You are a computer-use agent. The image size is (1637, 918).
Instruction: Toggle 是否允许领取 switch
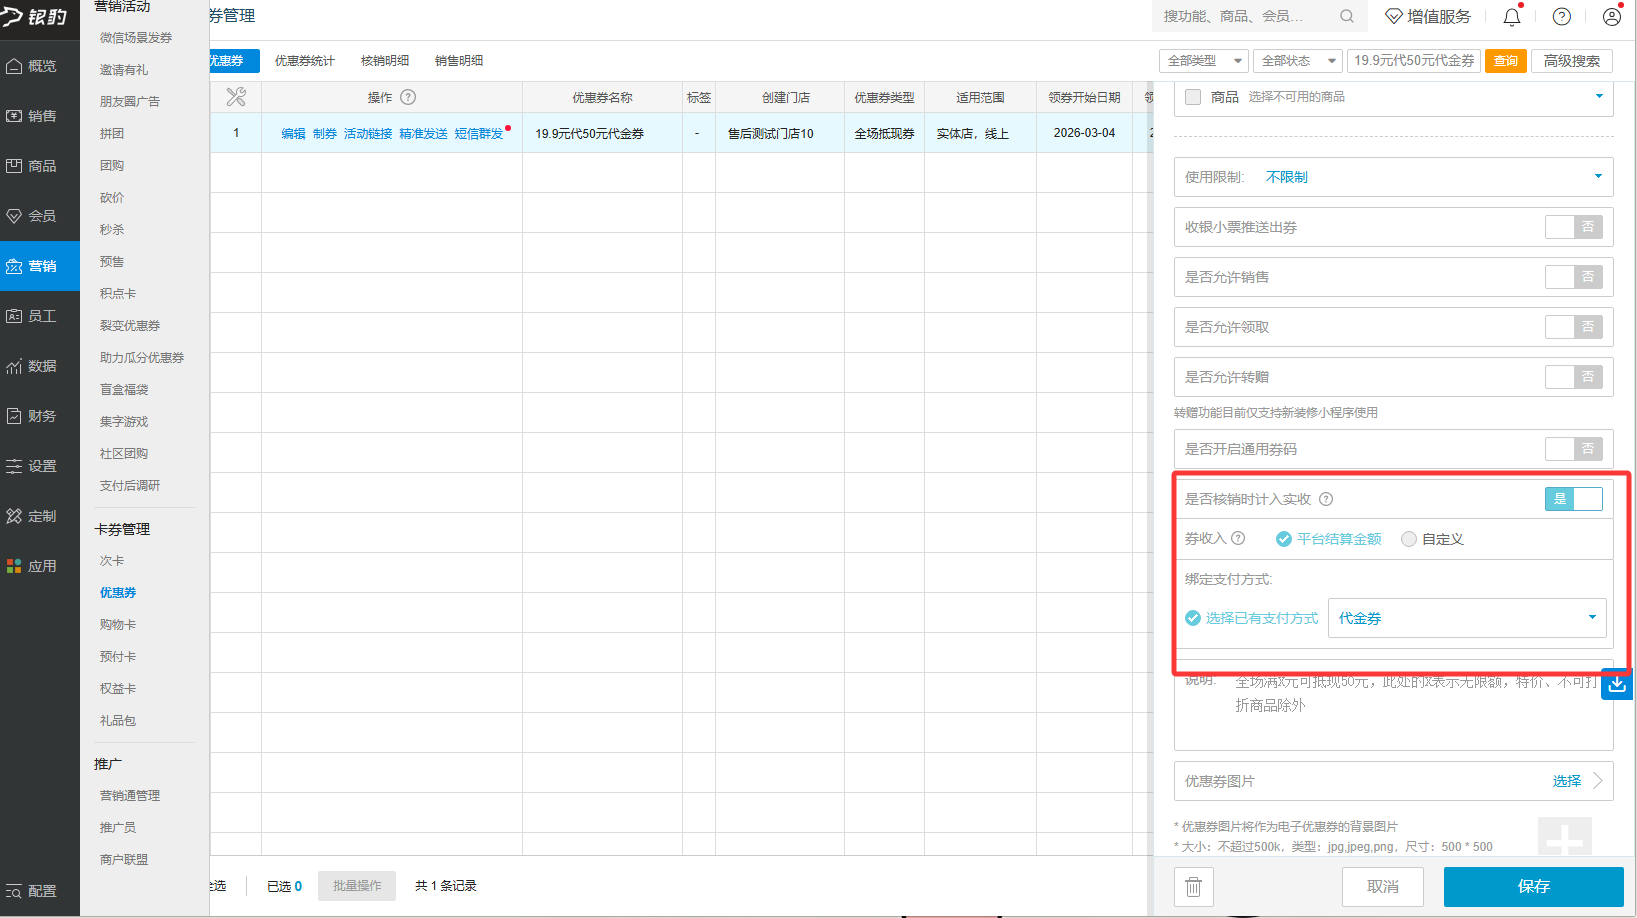click(x=1574, y=327)
